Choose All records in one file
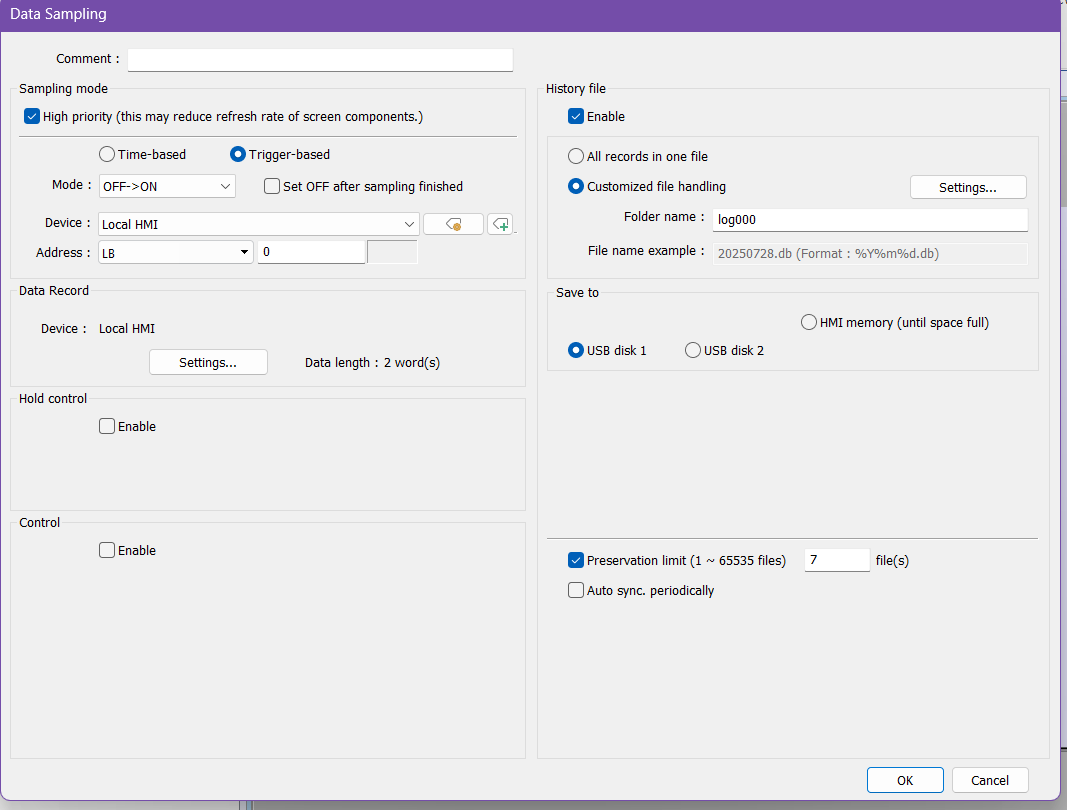 click(x=576, y=157)
